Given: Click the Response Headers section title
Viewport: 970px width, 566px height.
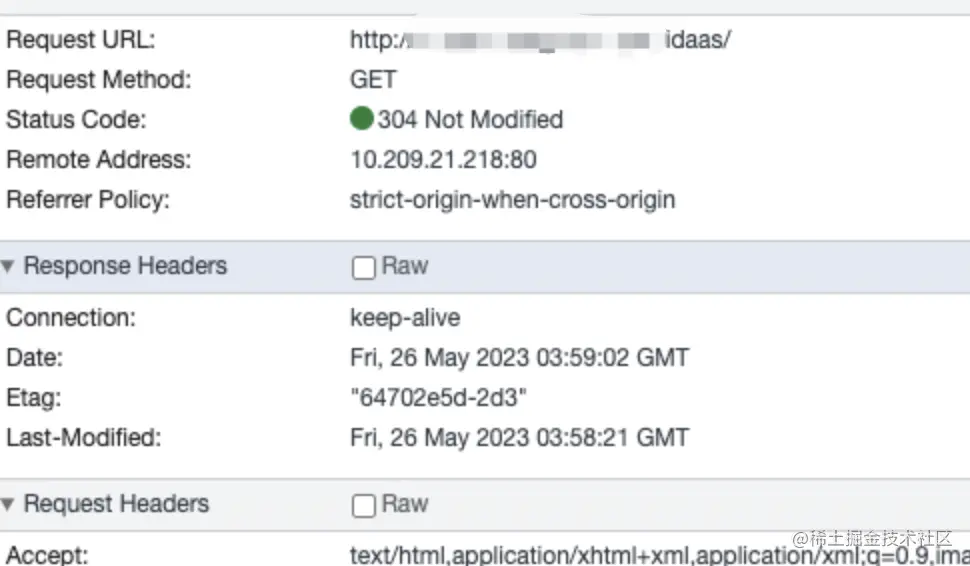Looking at the screenshot, I should click(x=126, y=266).
